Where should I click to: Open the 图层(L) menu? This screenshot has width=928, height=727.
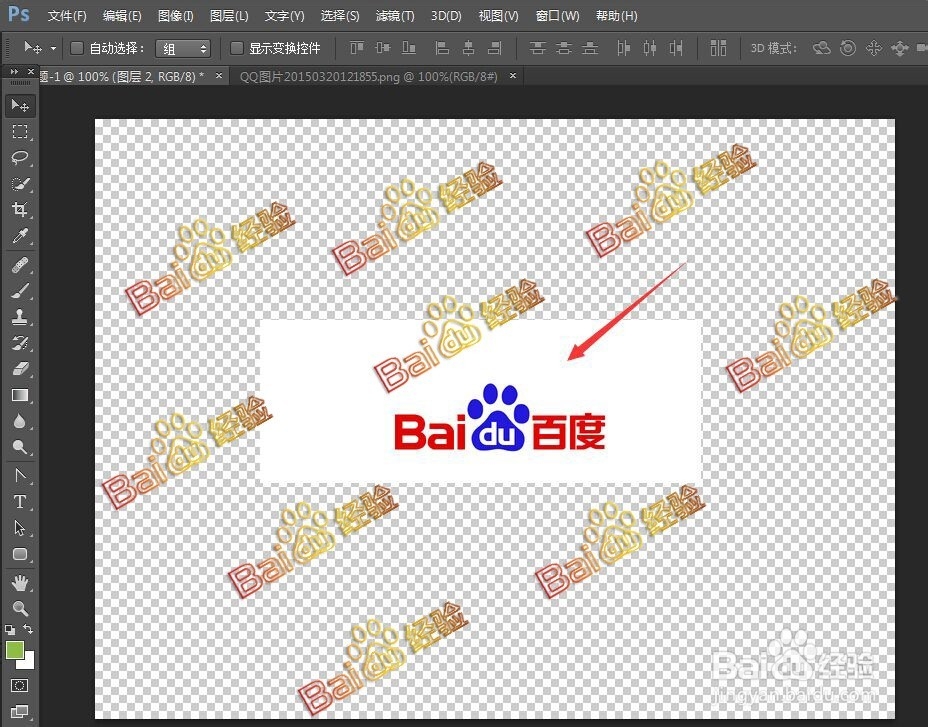coord(229,16)
